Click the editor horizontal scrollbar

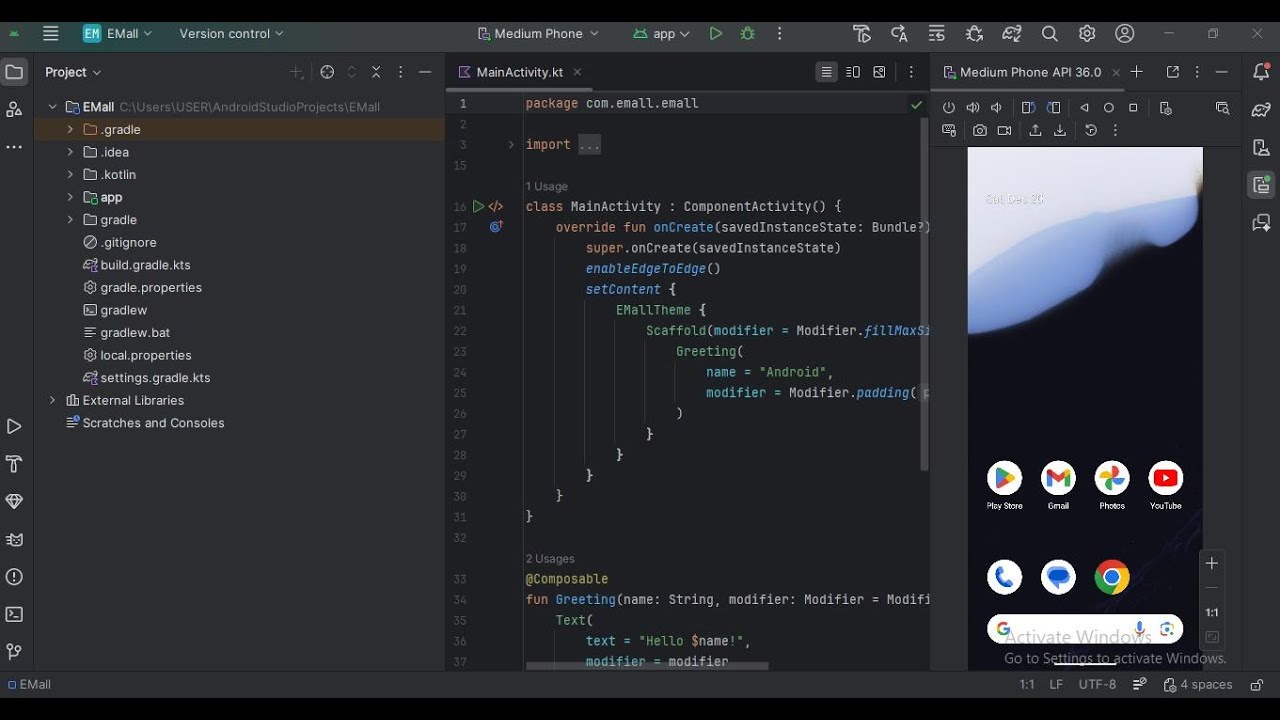pyautogui.click(x=647, y=665)
